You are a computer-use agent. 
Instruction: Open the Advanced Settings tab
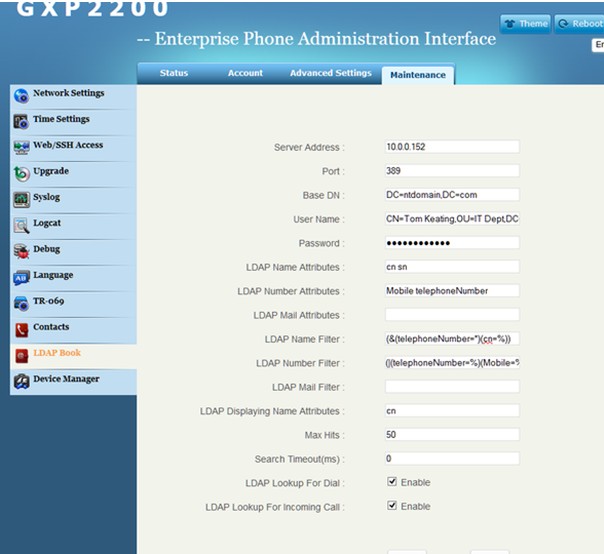coord(331,73)
